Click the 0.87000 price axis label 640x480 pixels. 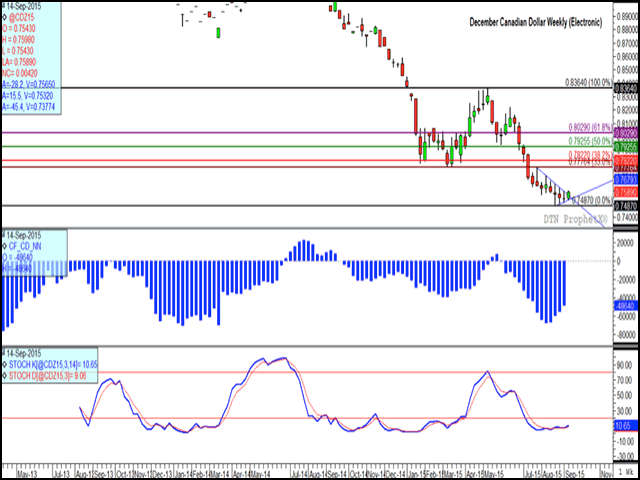pos(628,43)
